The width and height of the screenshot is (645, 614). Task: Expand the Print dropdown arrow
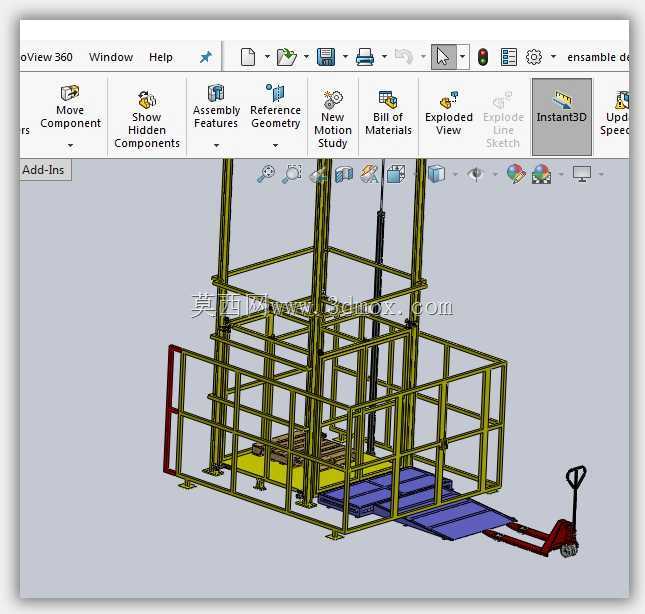pyautogui.click(x=384, y=56)
